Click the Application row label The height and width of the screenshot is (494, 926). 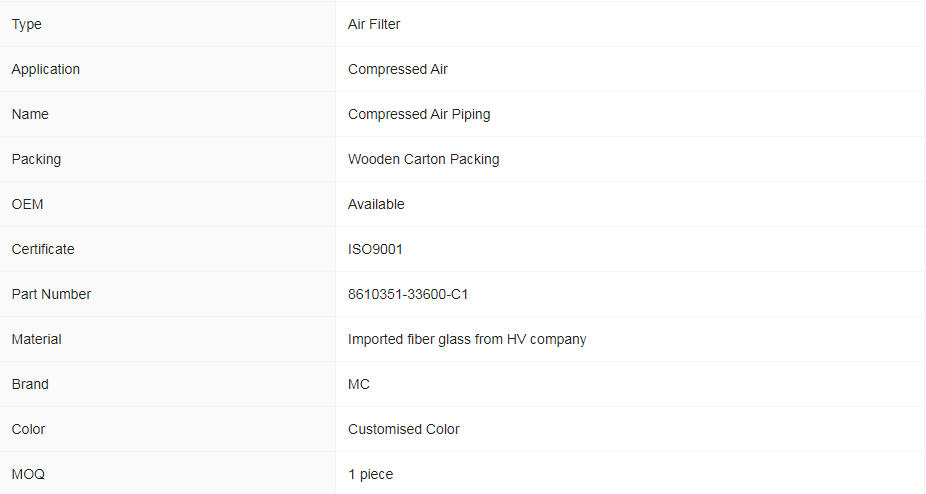pos(45,69)
